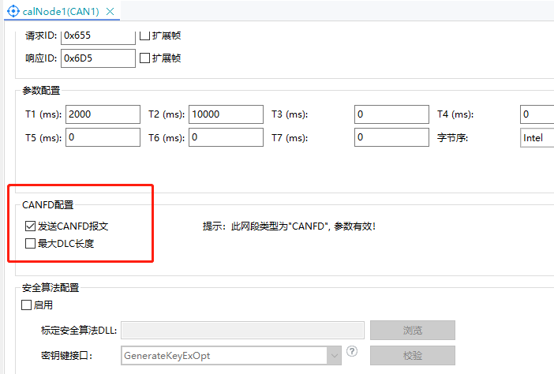The image size is (554, 374).
Task: Open the byte order dropdown showing Intel
Action: 537,138
